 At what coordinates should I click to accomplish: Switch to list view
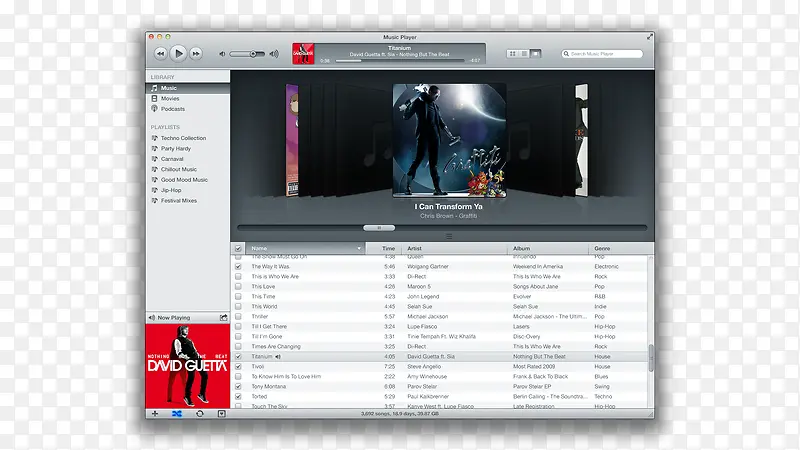pyautogui.click(x=524, y=54)
